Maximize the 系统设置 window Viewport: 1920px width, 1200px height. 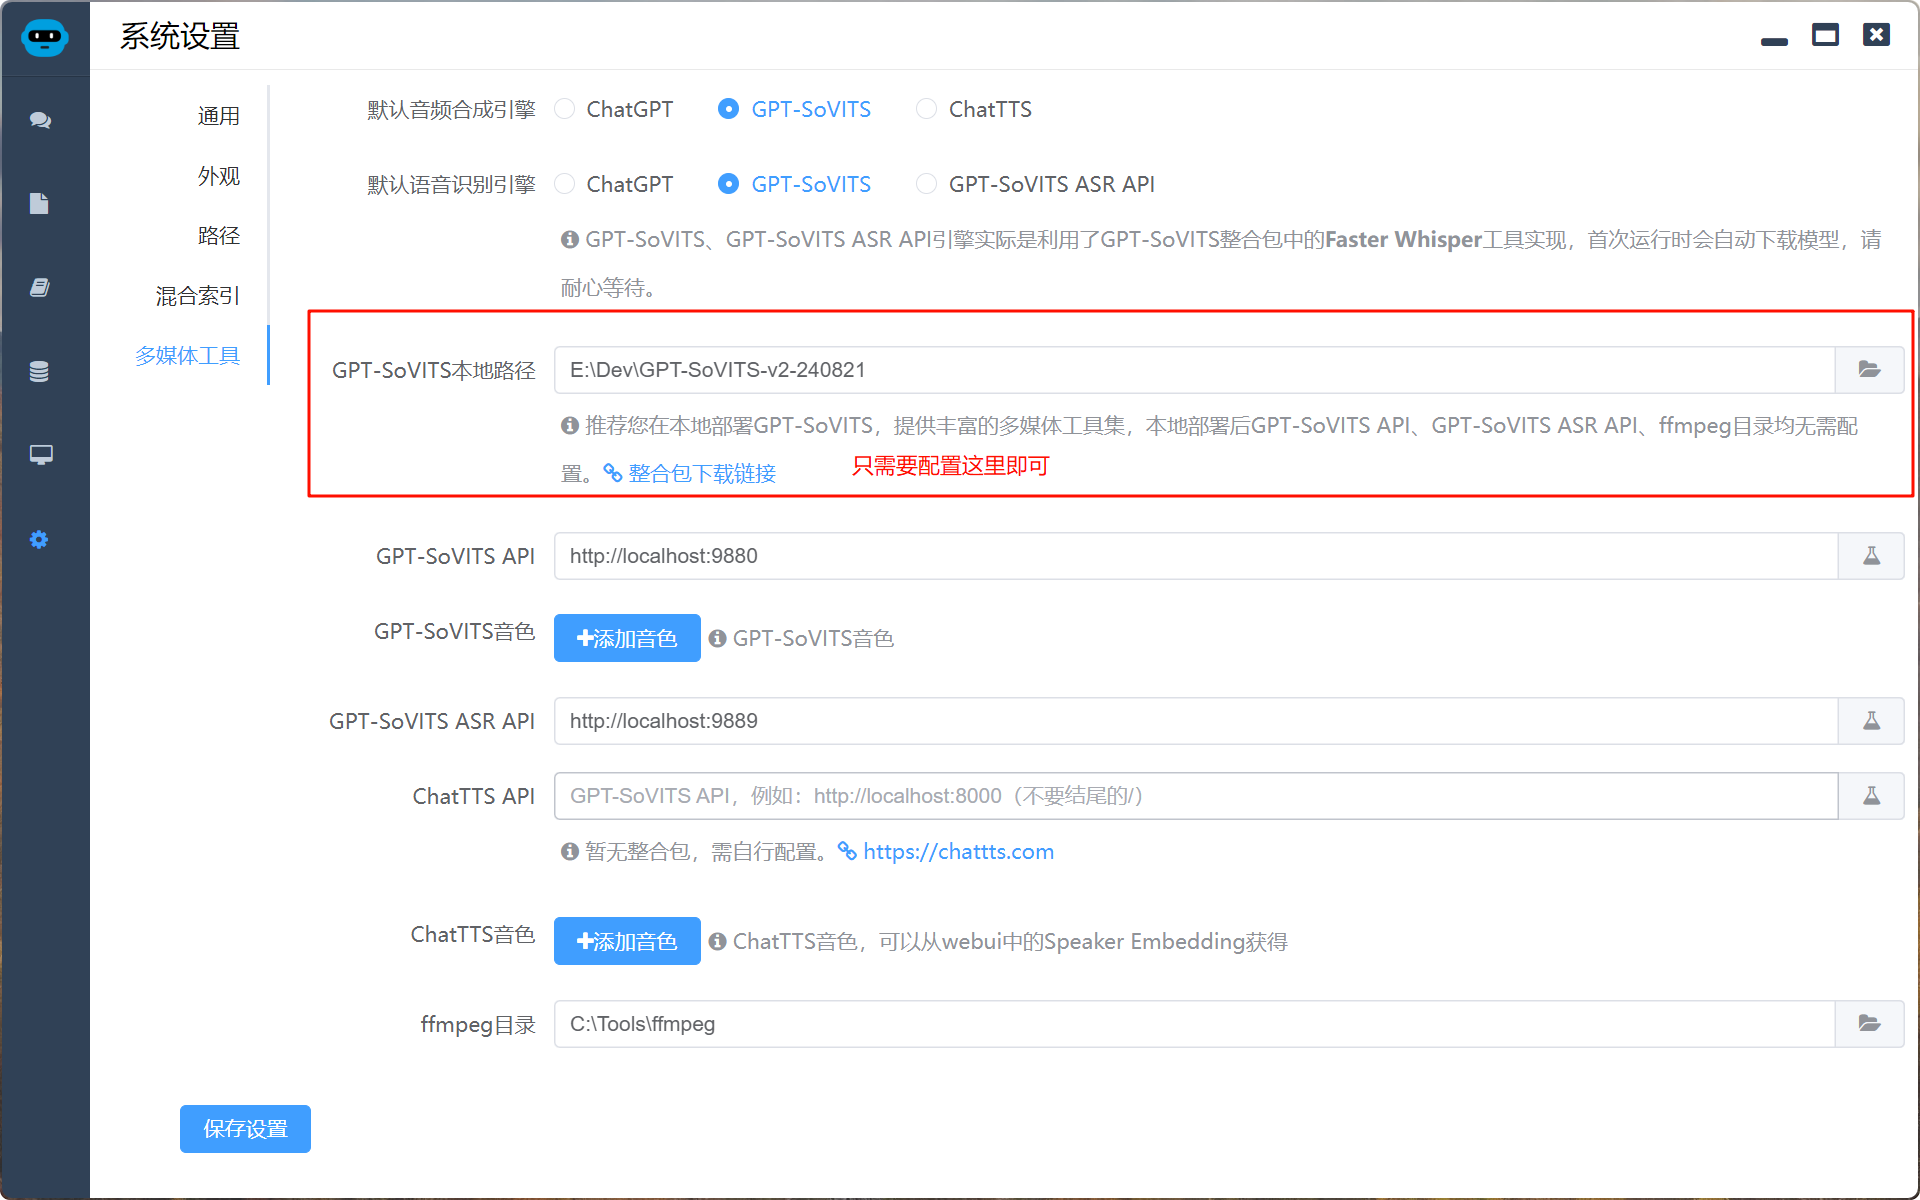click(1825, 35)
